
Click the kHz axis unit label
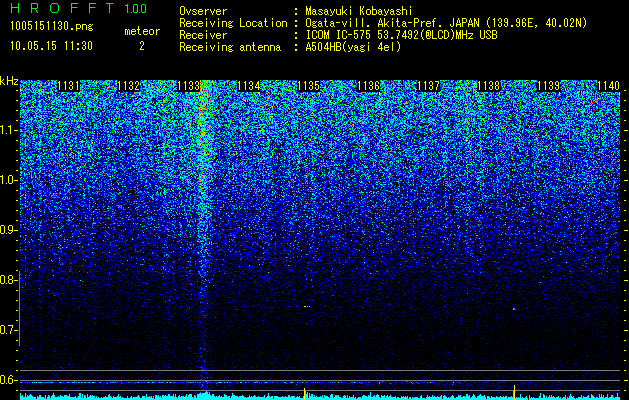9,81
